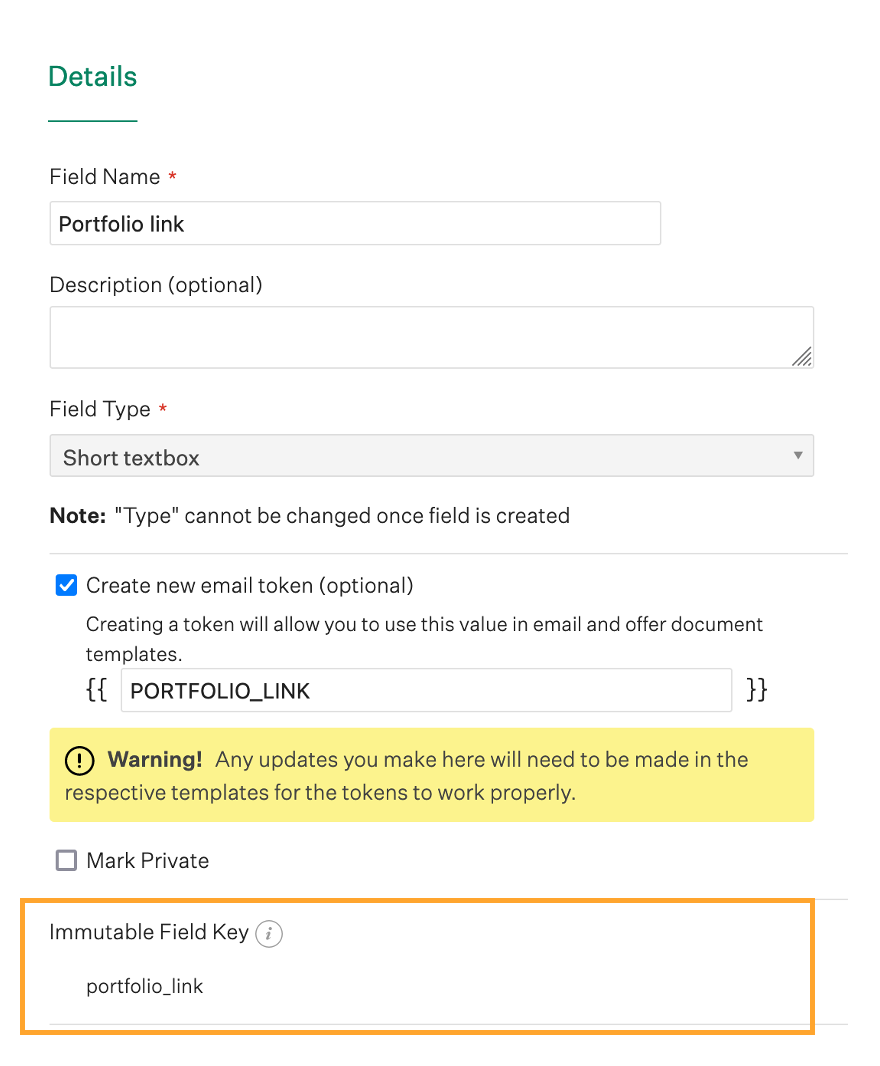The height and width of the screenshot is (1066, 880).
Task: Click the PORTFOLIO_LINK token input field
Action: tap(426, 691)
